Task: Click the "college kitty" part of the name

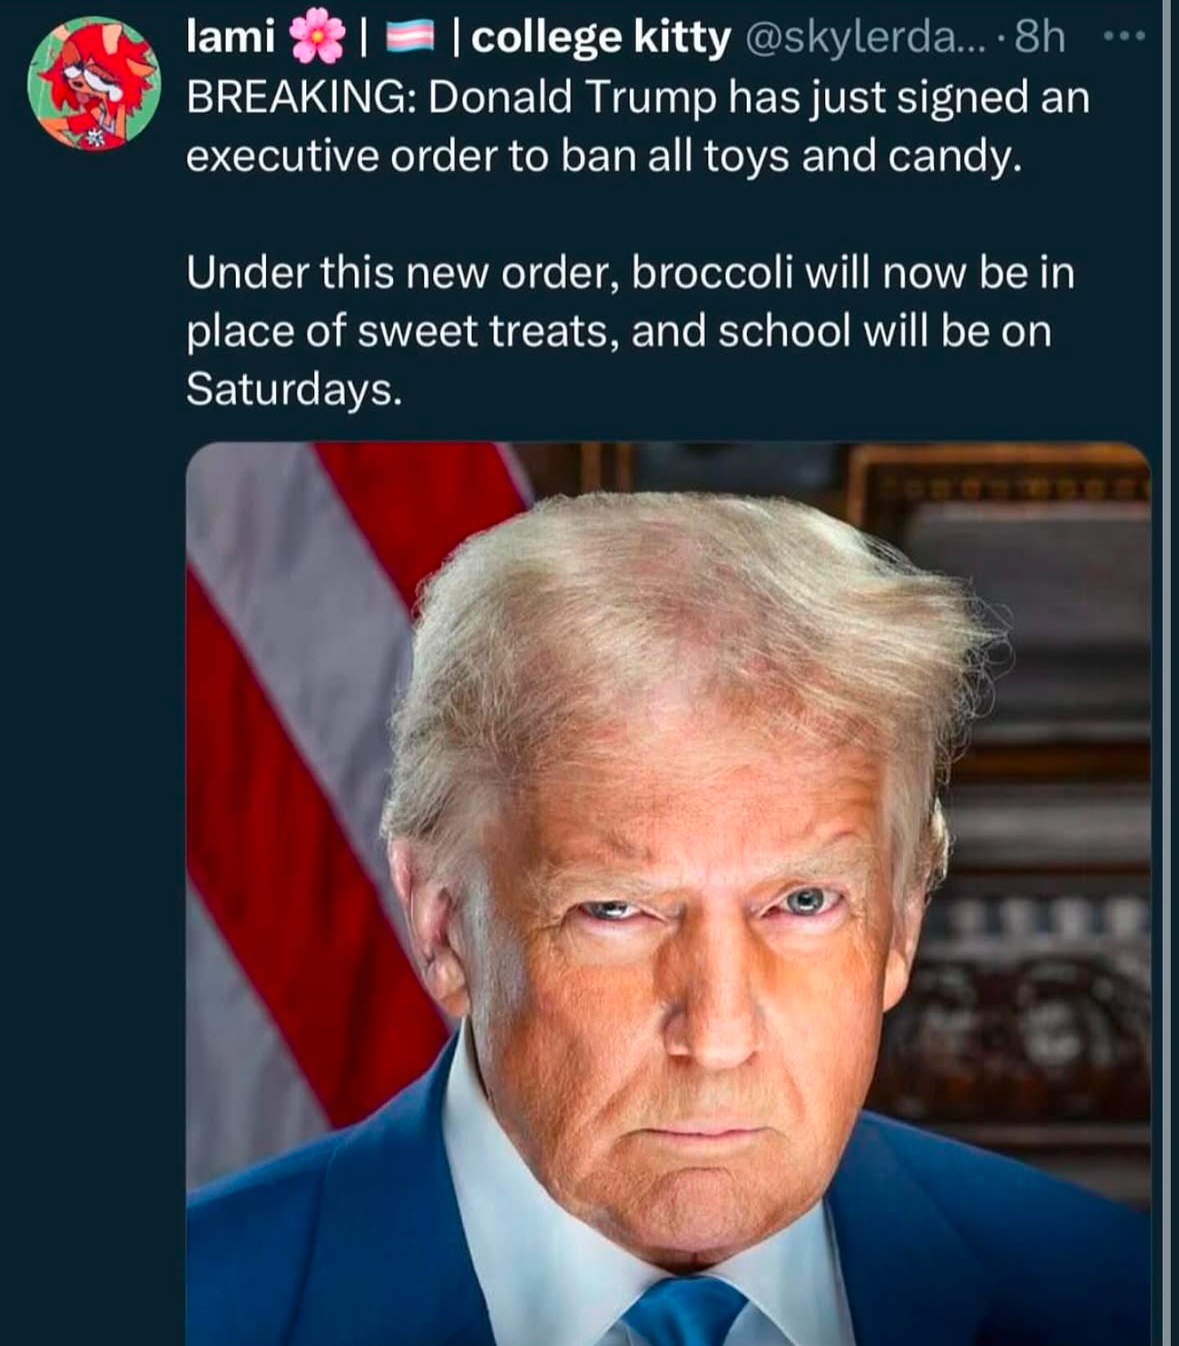Action: 601,38
